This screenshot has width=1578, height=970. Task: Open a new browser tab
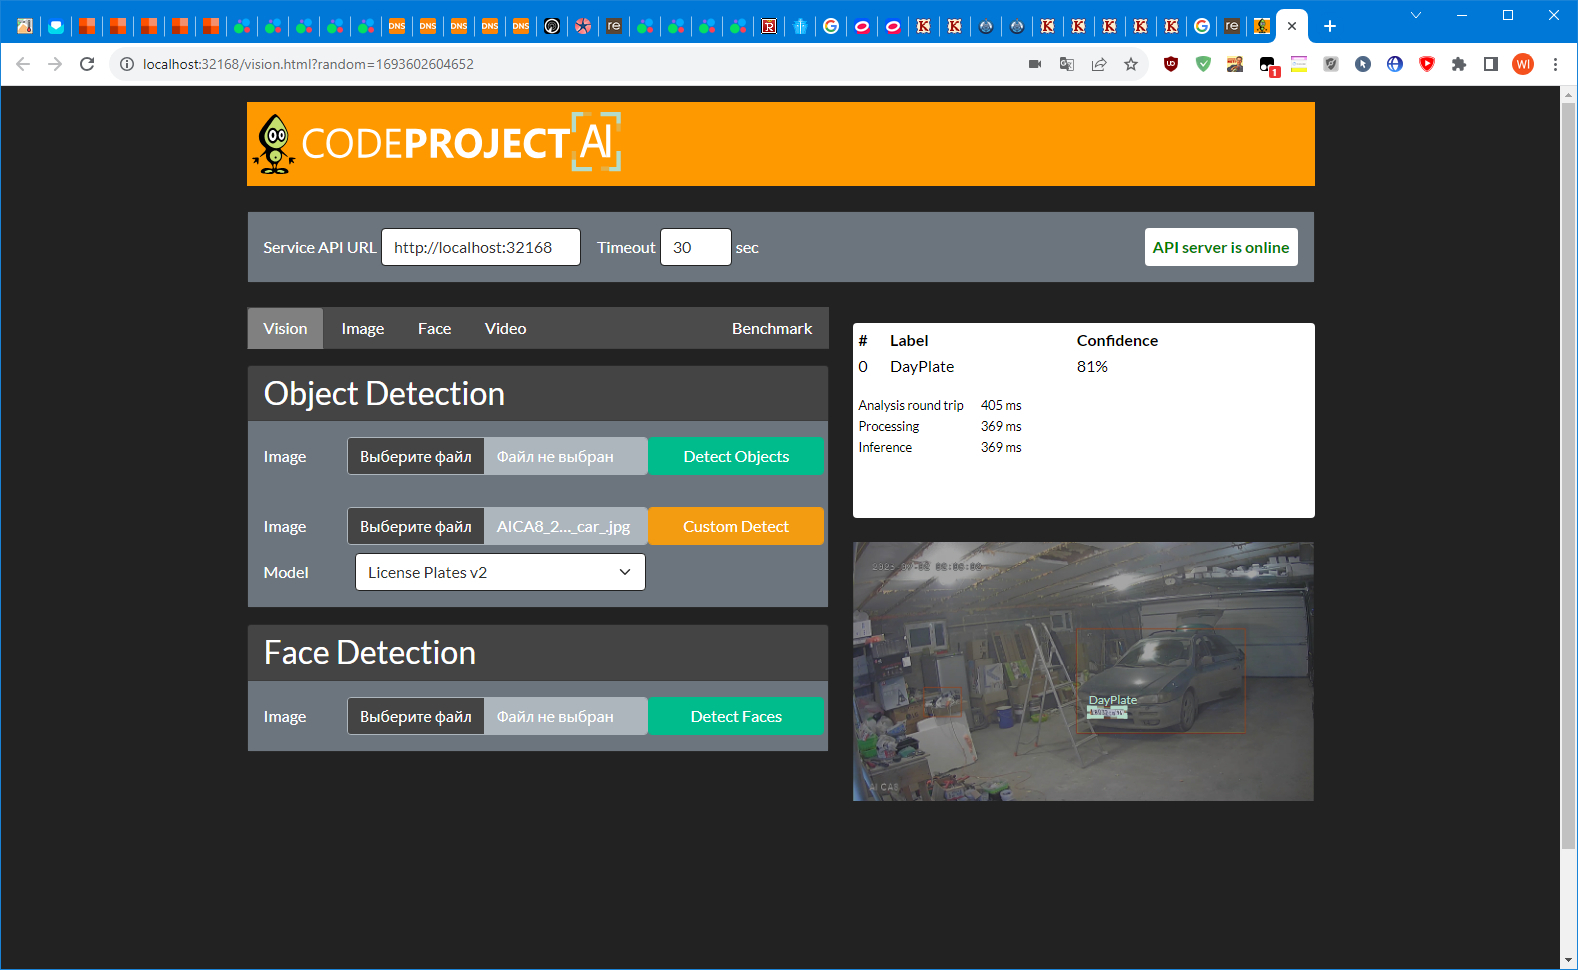pos(1330,26)
